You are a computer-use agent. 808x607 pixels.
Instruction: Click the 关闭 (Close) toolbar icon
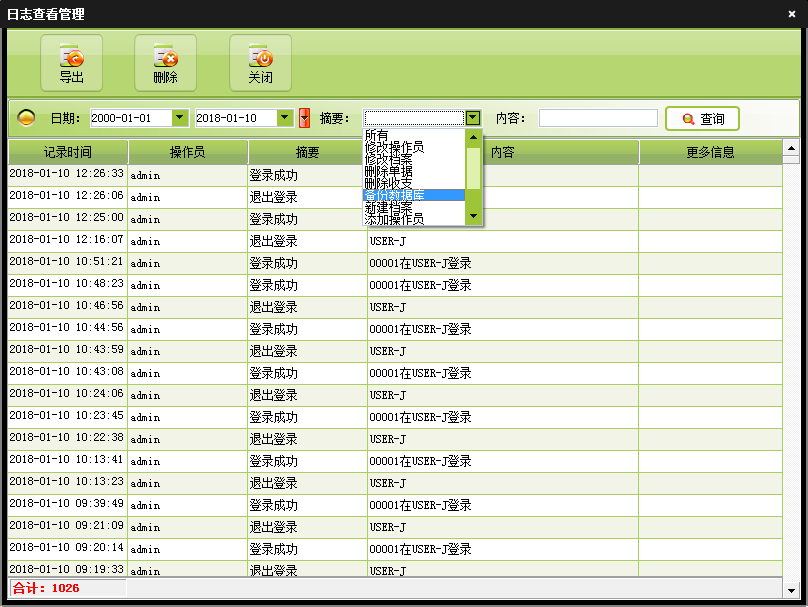pos(260,63)
